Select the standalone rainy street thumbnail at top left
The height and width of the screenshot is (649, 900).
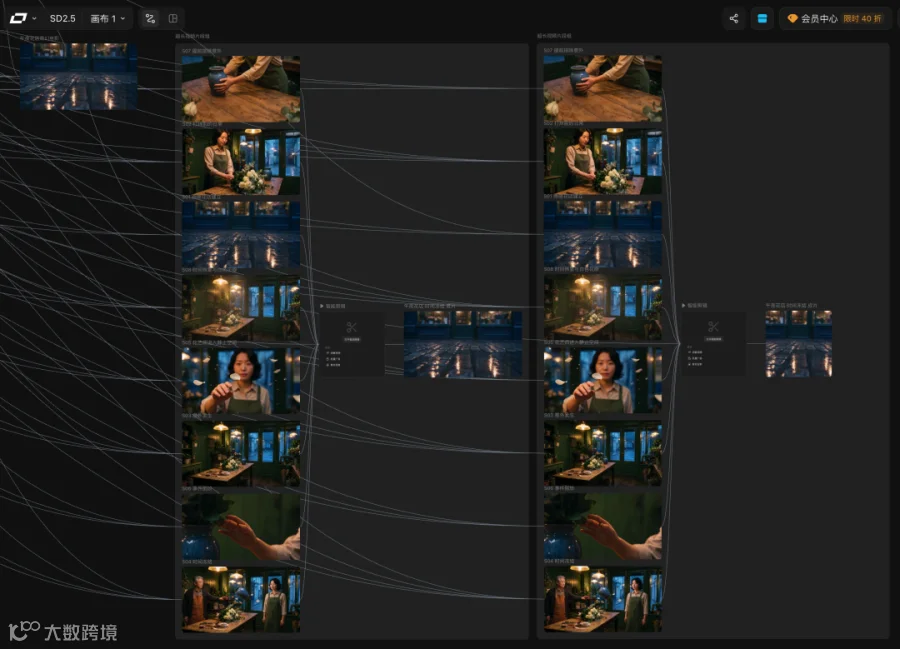pyautogui.click(x=79, y=76)
